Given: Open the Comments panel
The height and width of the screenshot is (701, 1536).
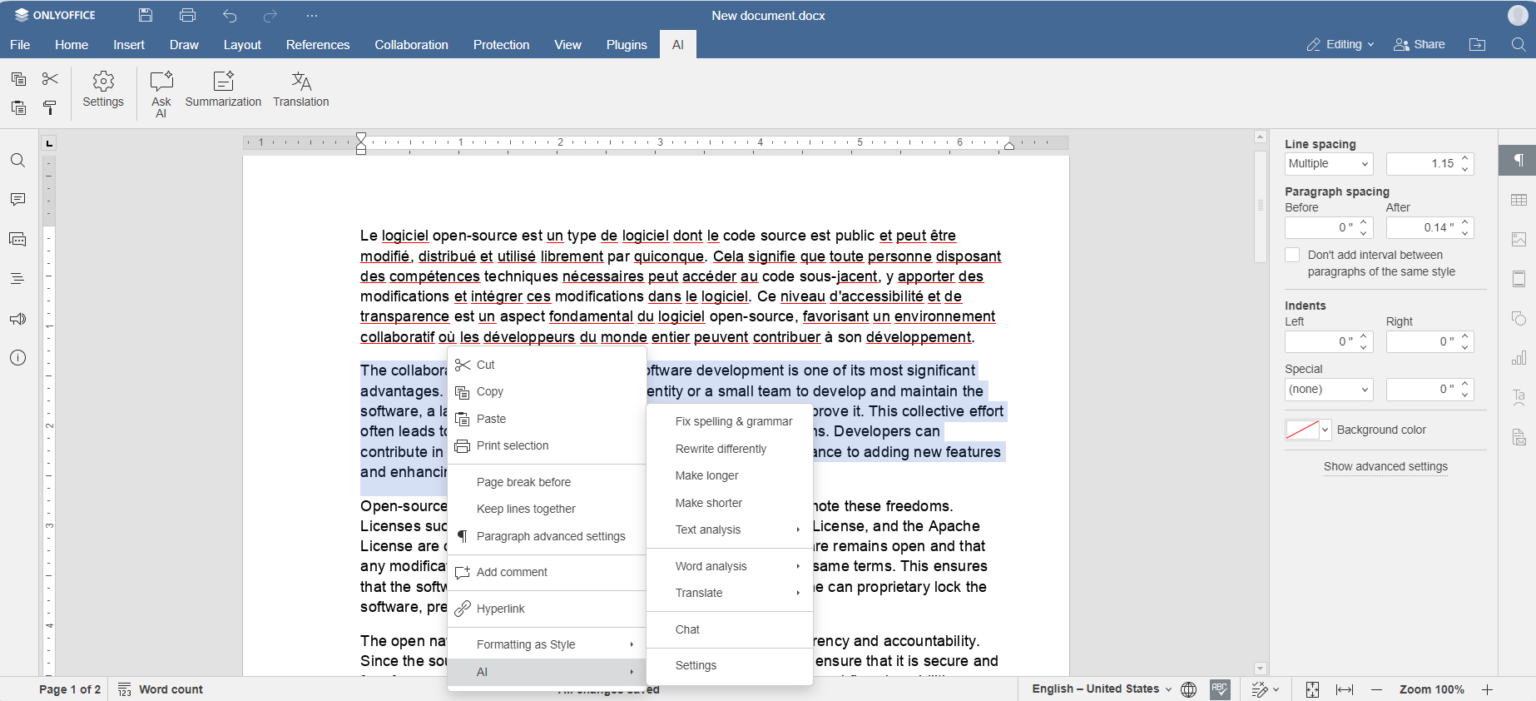Looking at the screenshot, I should pyautogui.click(x=17, y=199).
